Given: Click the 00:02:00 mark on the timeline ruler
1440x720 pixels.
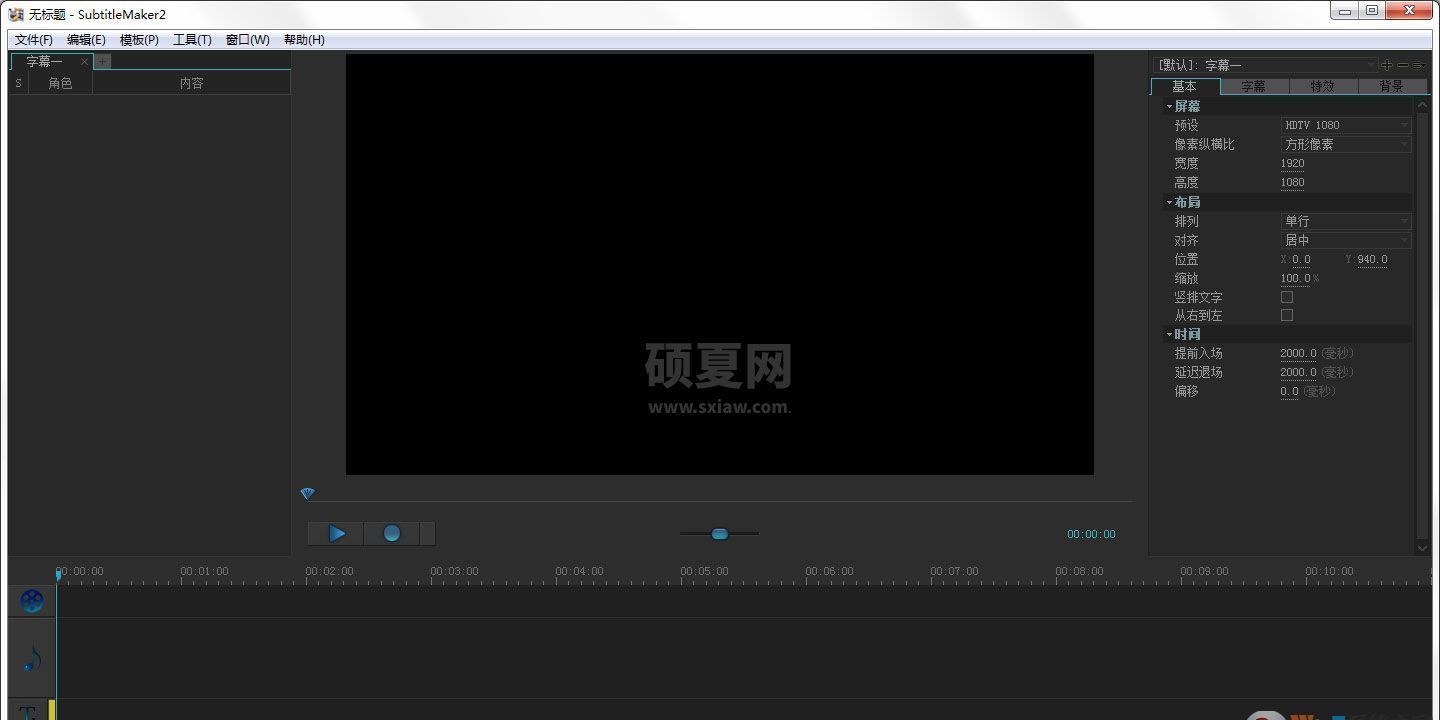Looking at the screenshot, I should 329,572.
